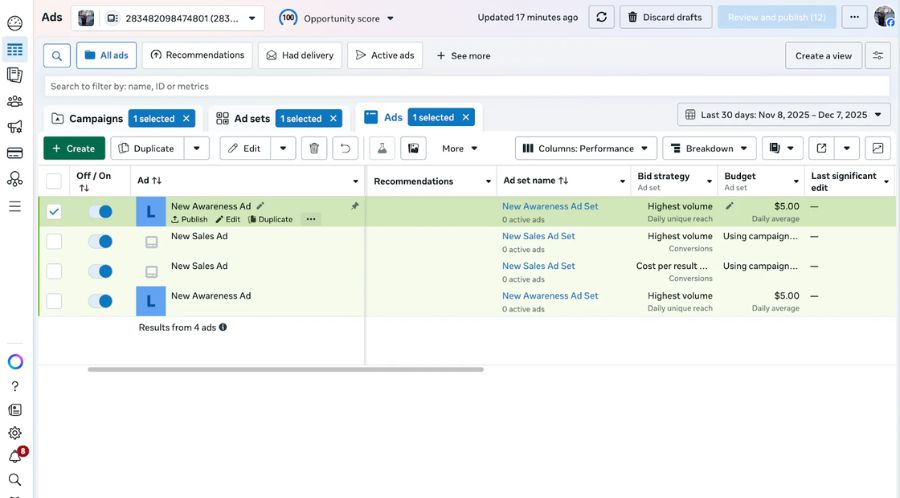Toggle the second New Sales Ad on/off switch
This screenshot has height=498, width=900.
100,271
